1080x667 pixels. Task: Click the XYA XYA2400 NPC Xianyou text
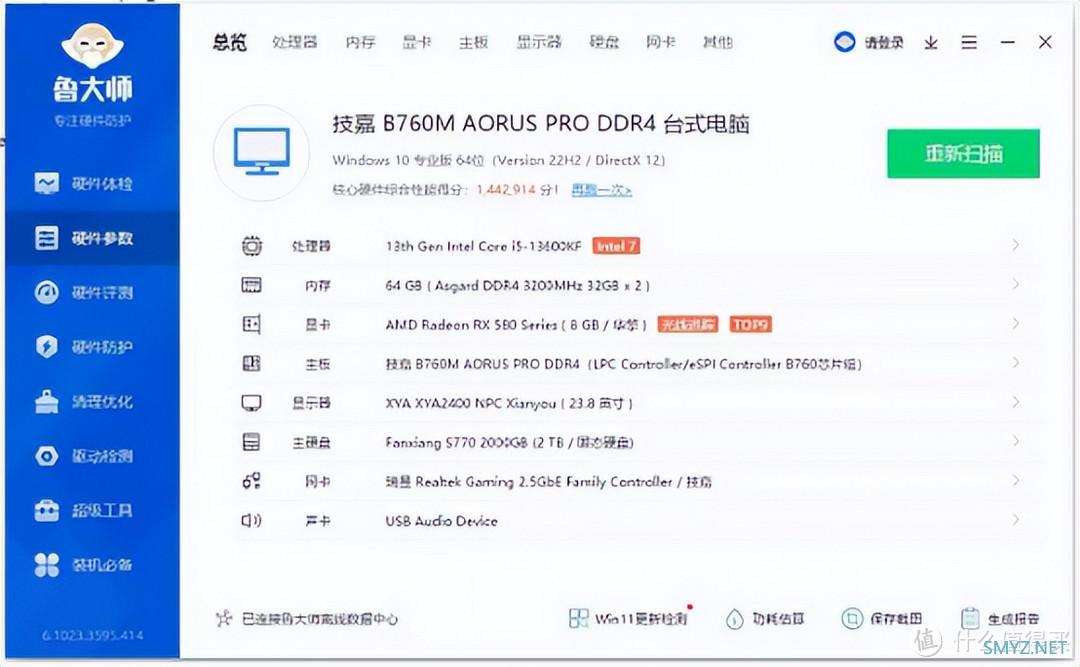pyautogui.click(x=508, y=403)
